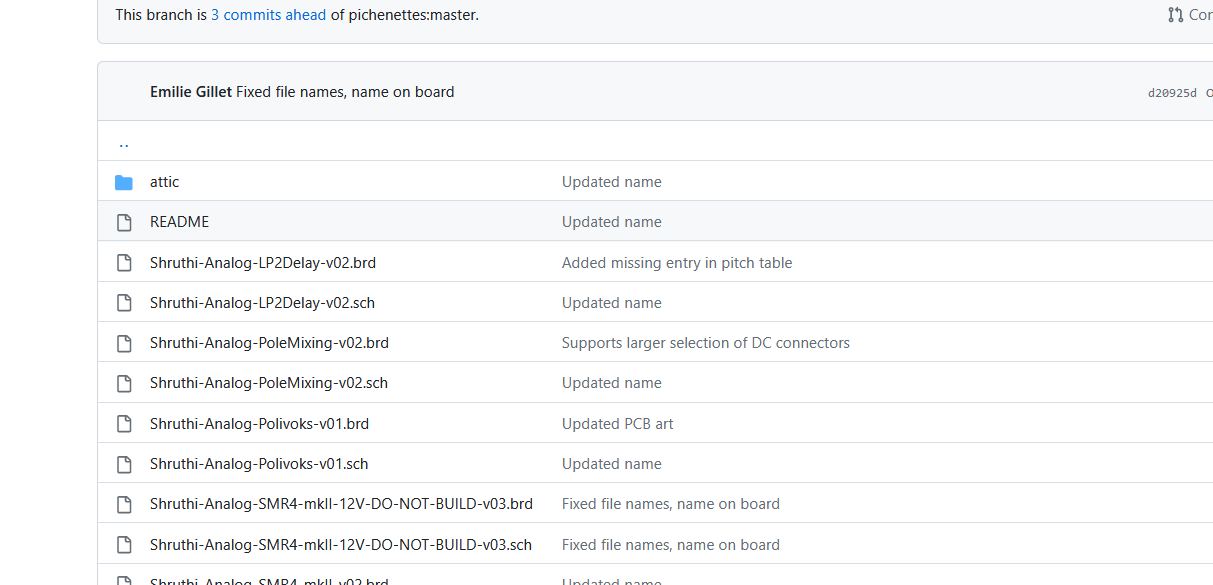Open Shruthi-Analog-Polivoks-v01.sch file
Screen dimensions: 1213x585
[x=259, y=464]
